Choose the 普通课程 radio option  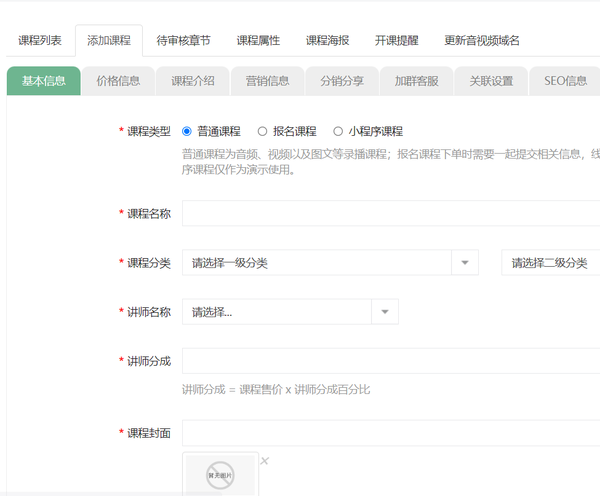(187, 132)
